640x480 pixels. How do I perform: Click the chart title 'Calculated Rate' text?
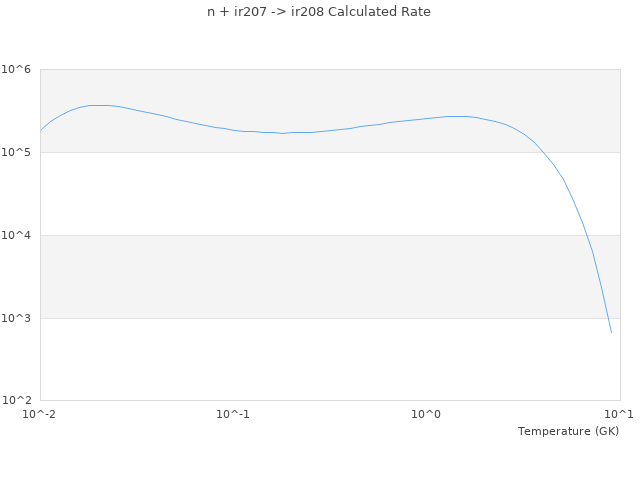tap(319, 12)
